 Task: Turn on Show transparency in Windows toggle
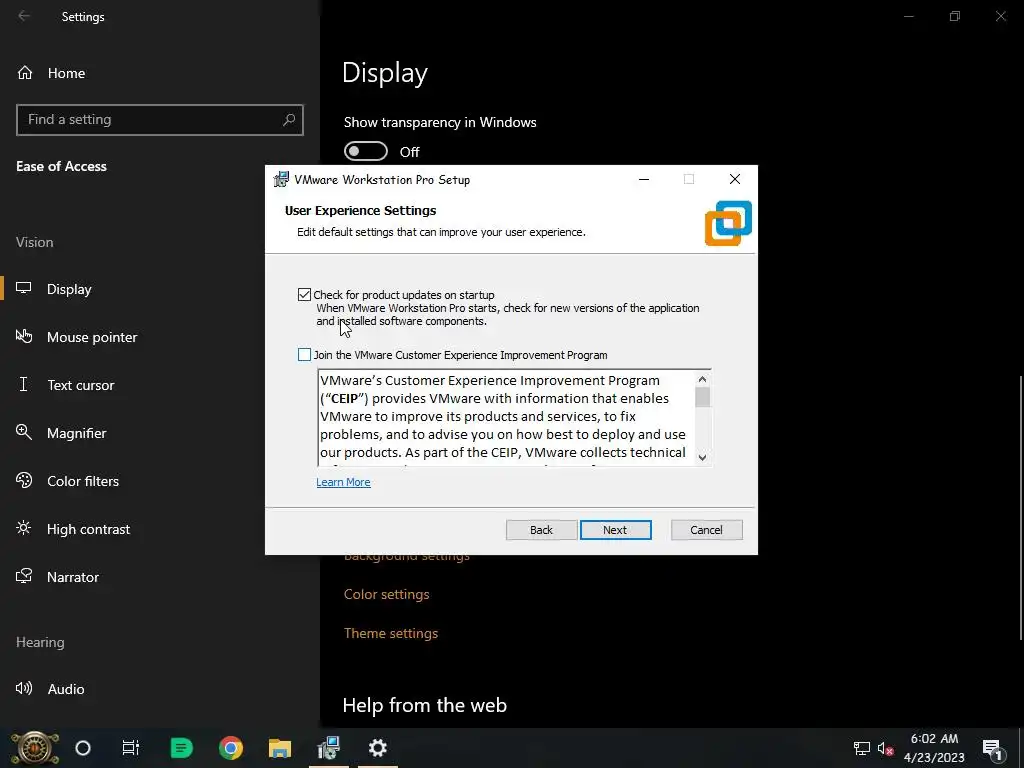coord(366,152)
